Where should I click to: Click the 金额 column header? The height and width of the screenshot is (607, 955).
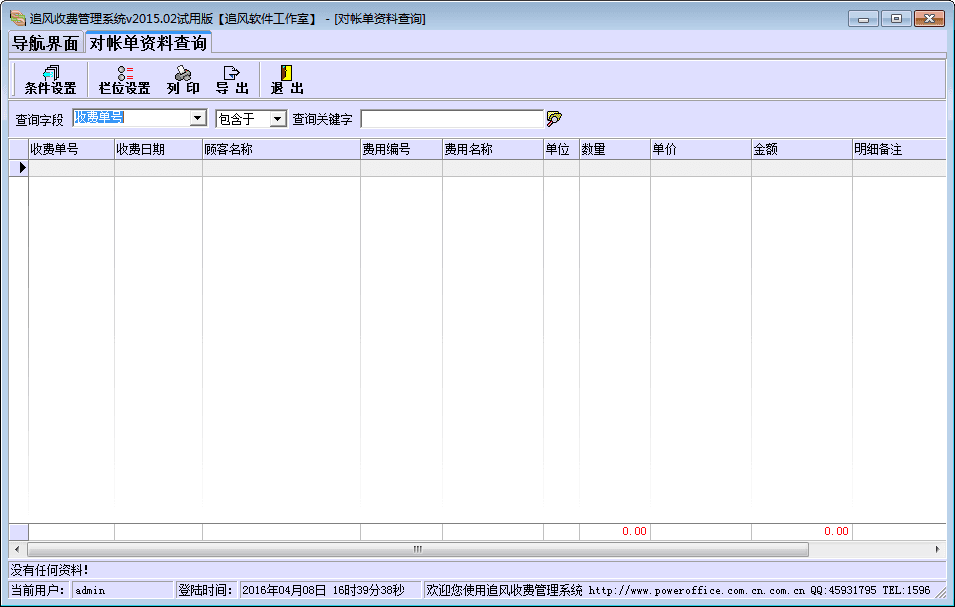click(x=801, y=149)
